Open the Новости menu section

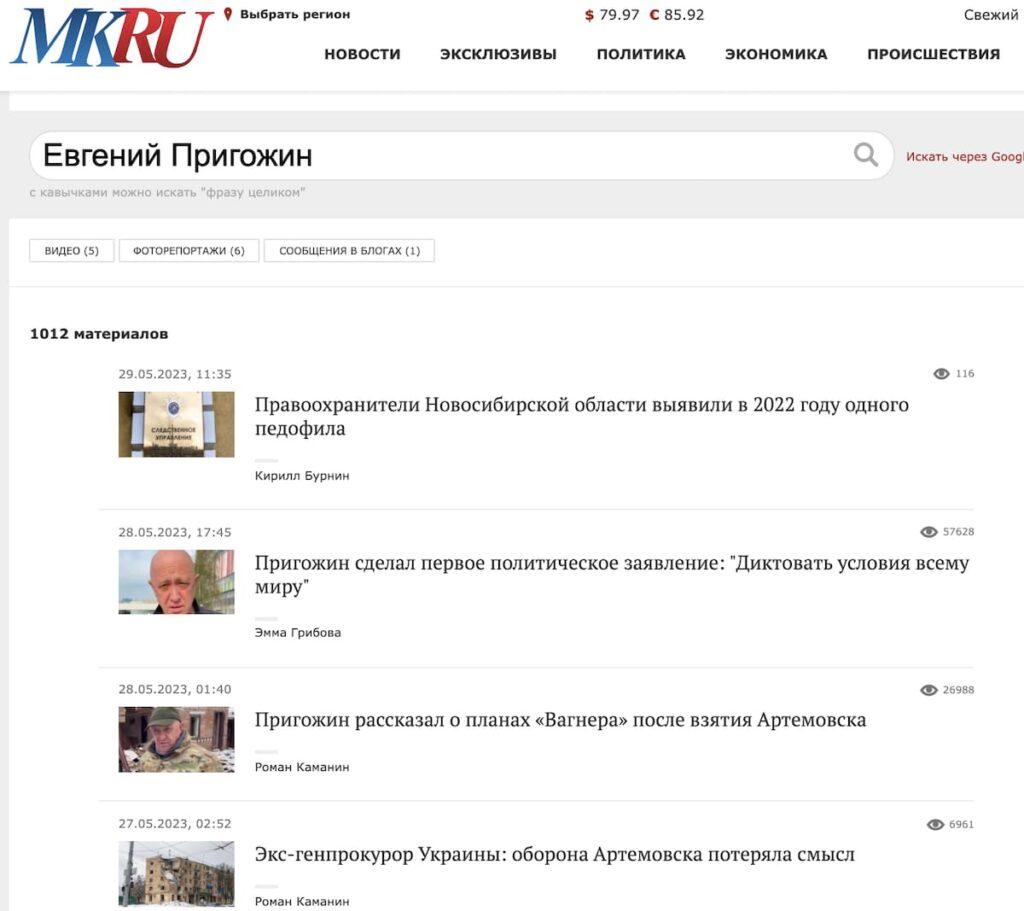[x=362, y=54]
